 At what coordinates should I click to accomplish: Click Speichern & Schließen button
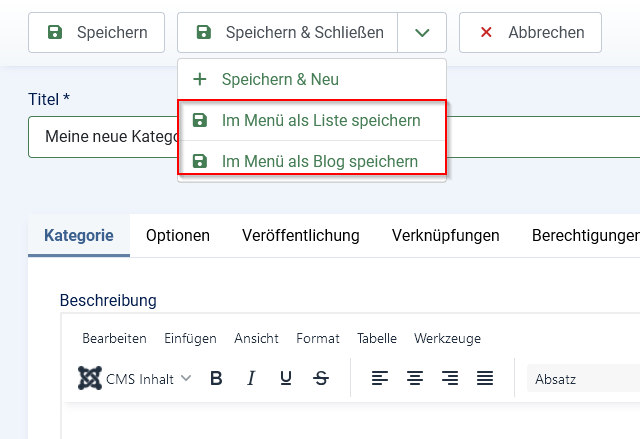287,33
